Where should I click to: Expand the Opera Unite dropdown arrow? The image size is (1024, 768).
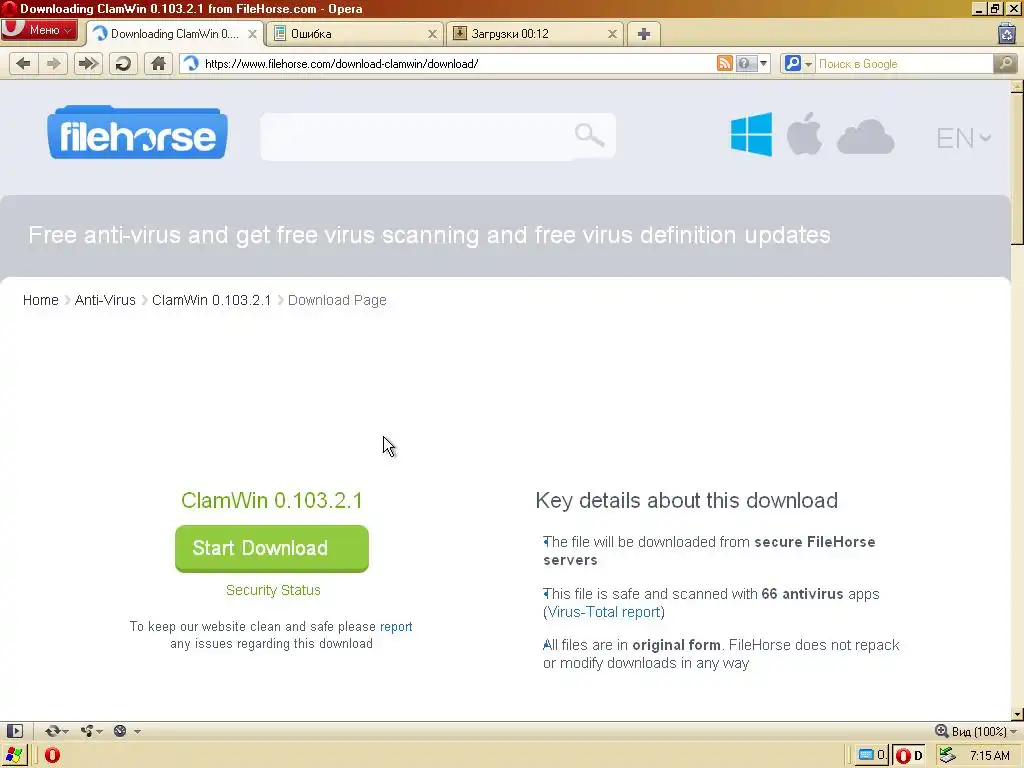click(99, 731)
